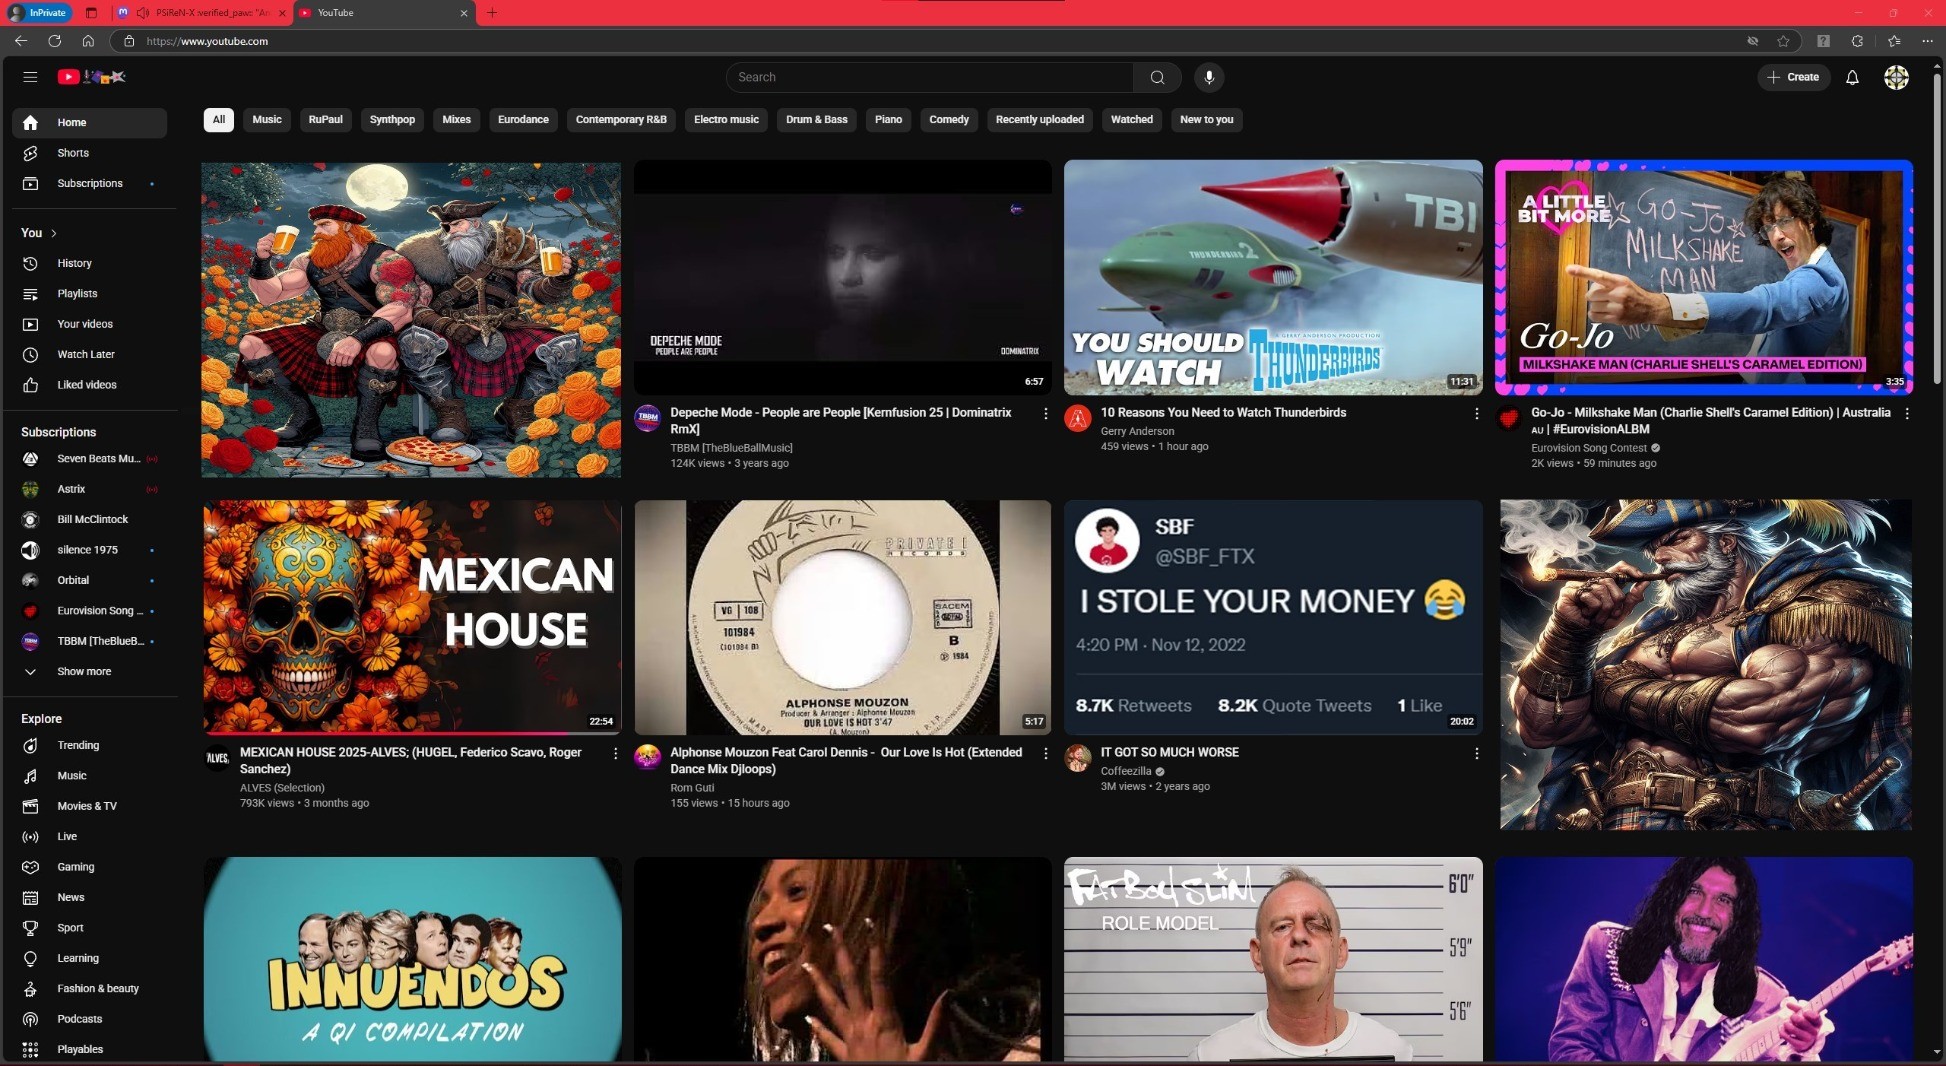Image resolution: width=1946 pixels, height=1066 pixels.
Task: Click the search magnifier button
Action: tap(1157, 77)
